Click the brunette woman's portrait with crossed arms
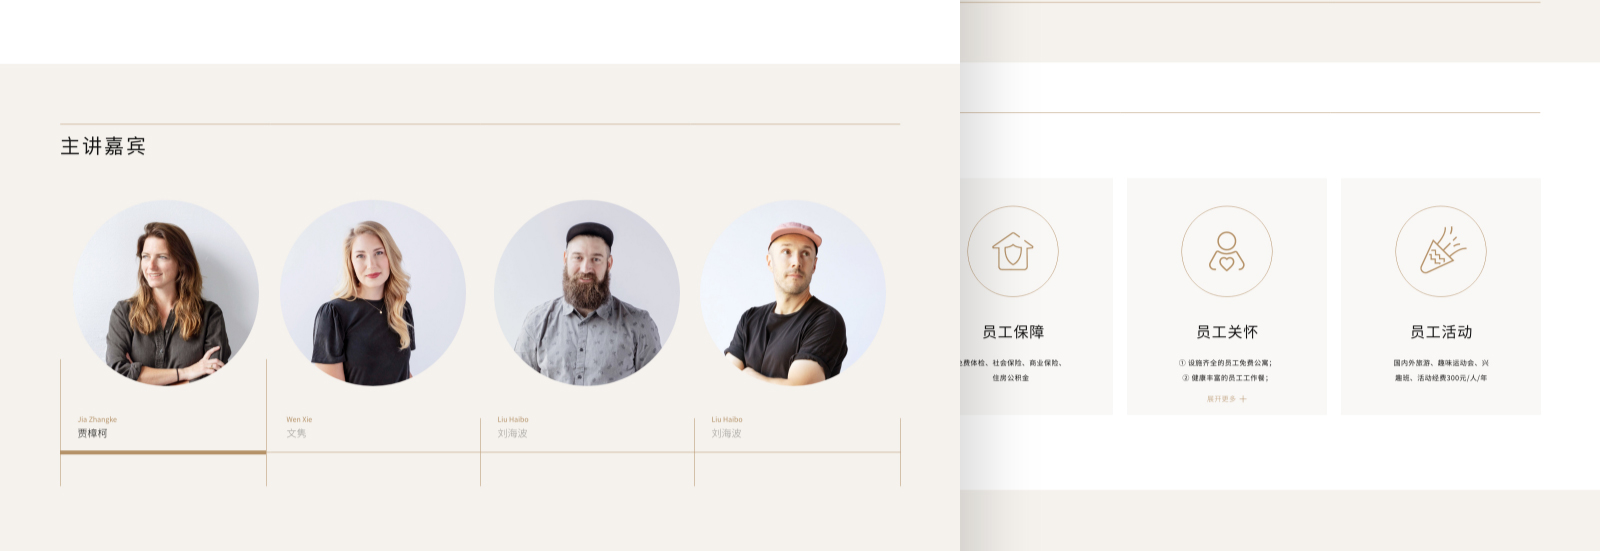Screen dimensions: 1600x551 166,293
